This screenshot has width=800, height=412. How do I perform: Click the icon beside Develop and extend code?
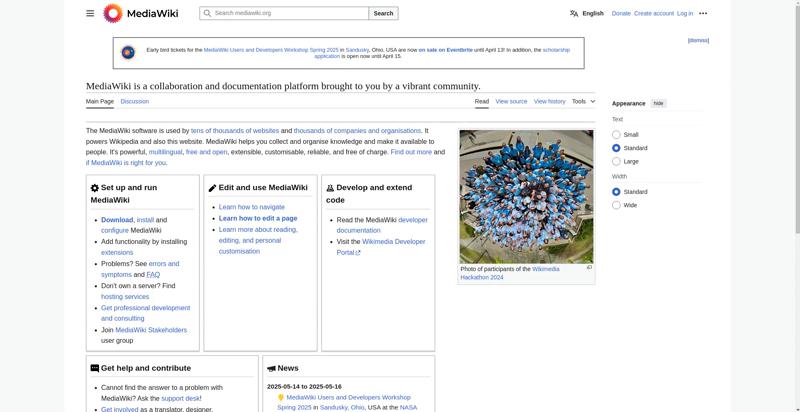pos(330,188)
